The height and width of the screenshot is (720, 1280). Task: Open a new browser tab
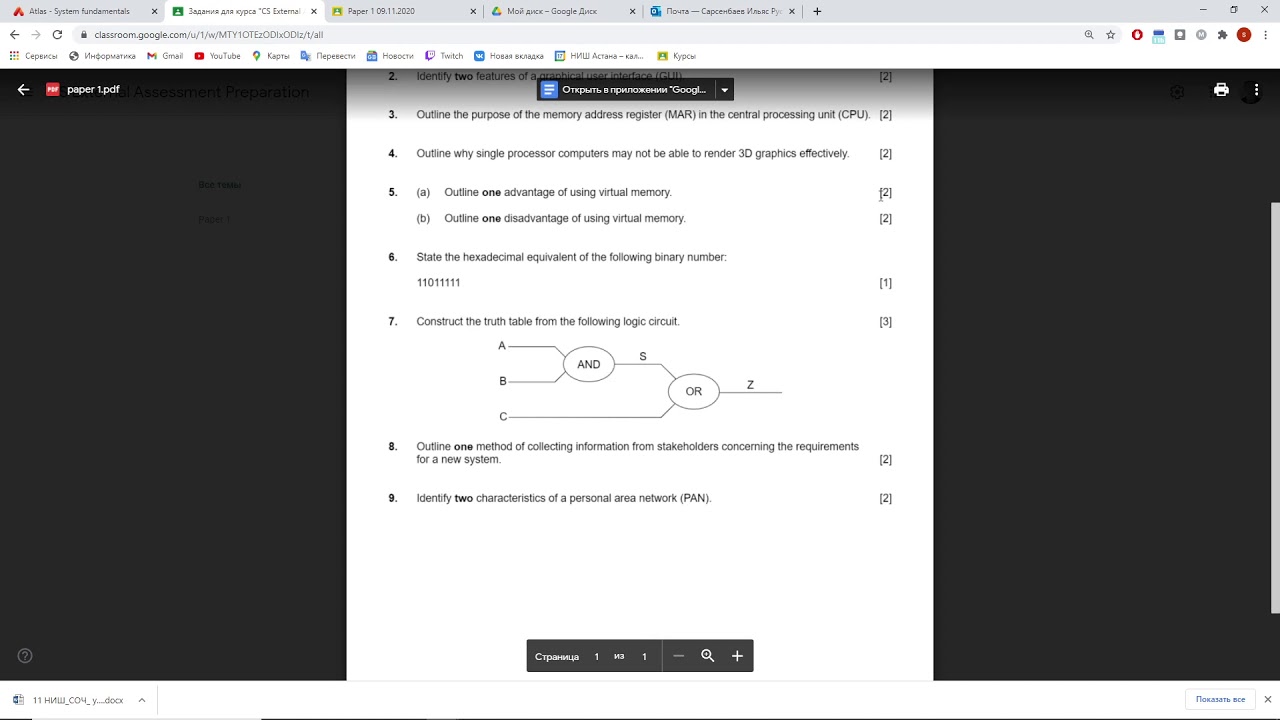point(817,11)
